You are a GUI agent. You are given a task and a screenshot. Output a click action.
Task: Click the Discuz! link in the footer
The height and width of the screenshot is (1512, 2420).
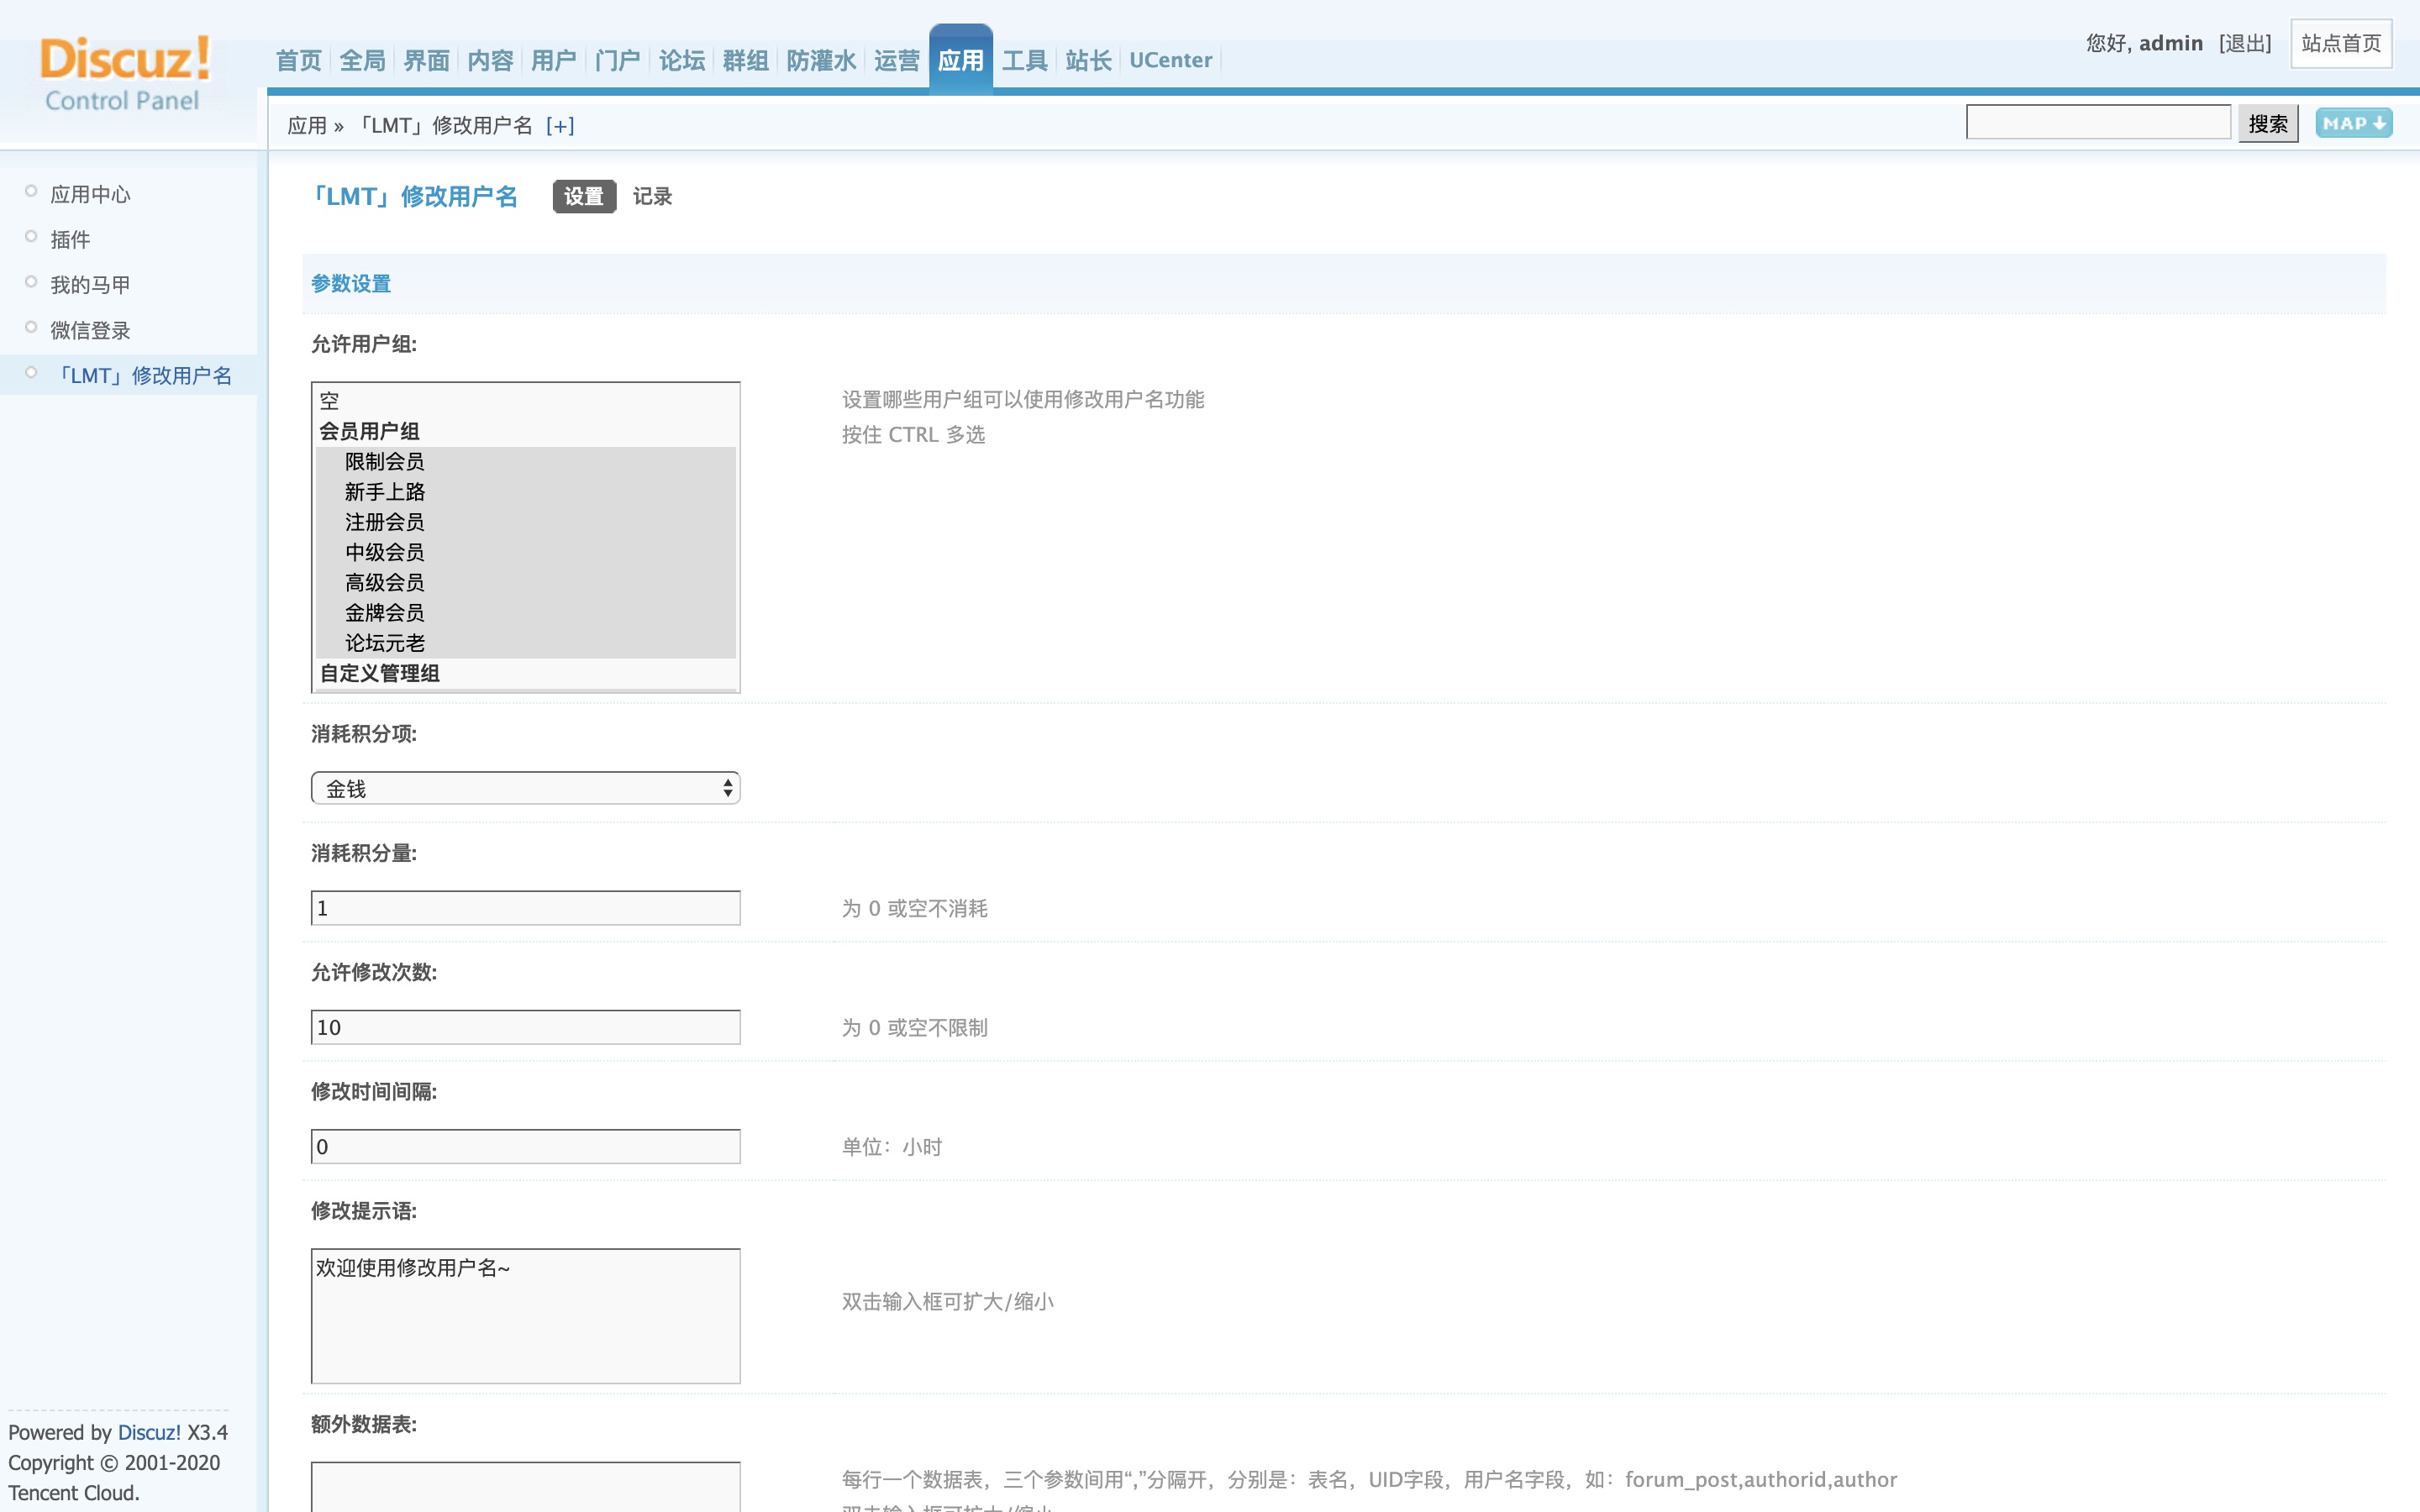coord(149,1432)
